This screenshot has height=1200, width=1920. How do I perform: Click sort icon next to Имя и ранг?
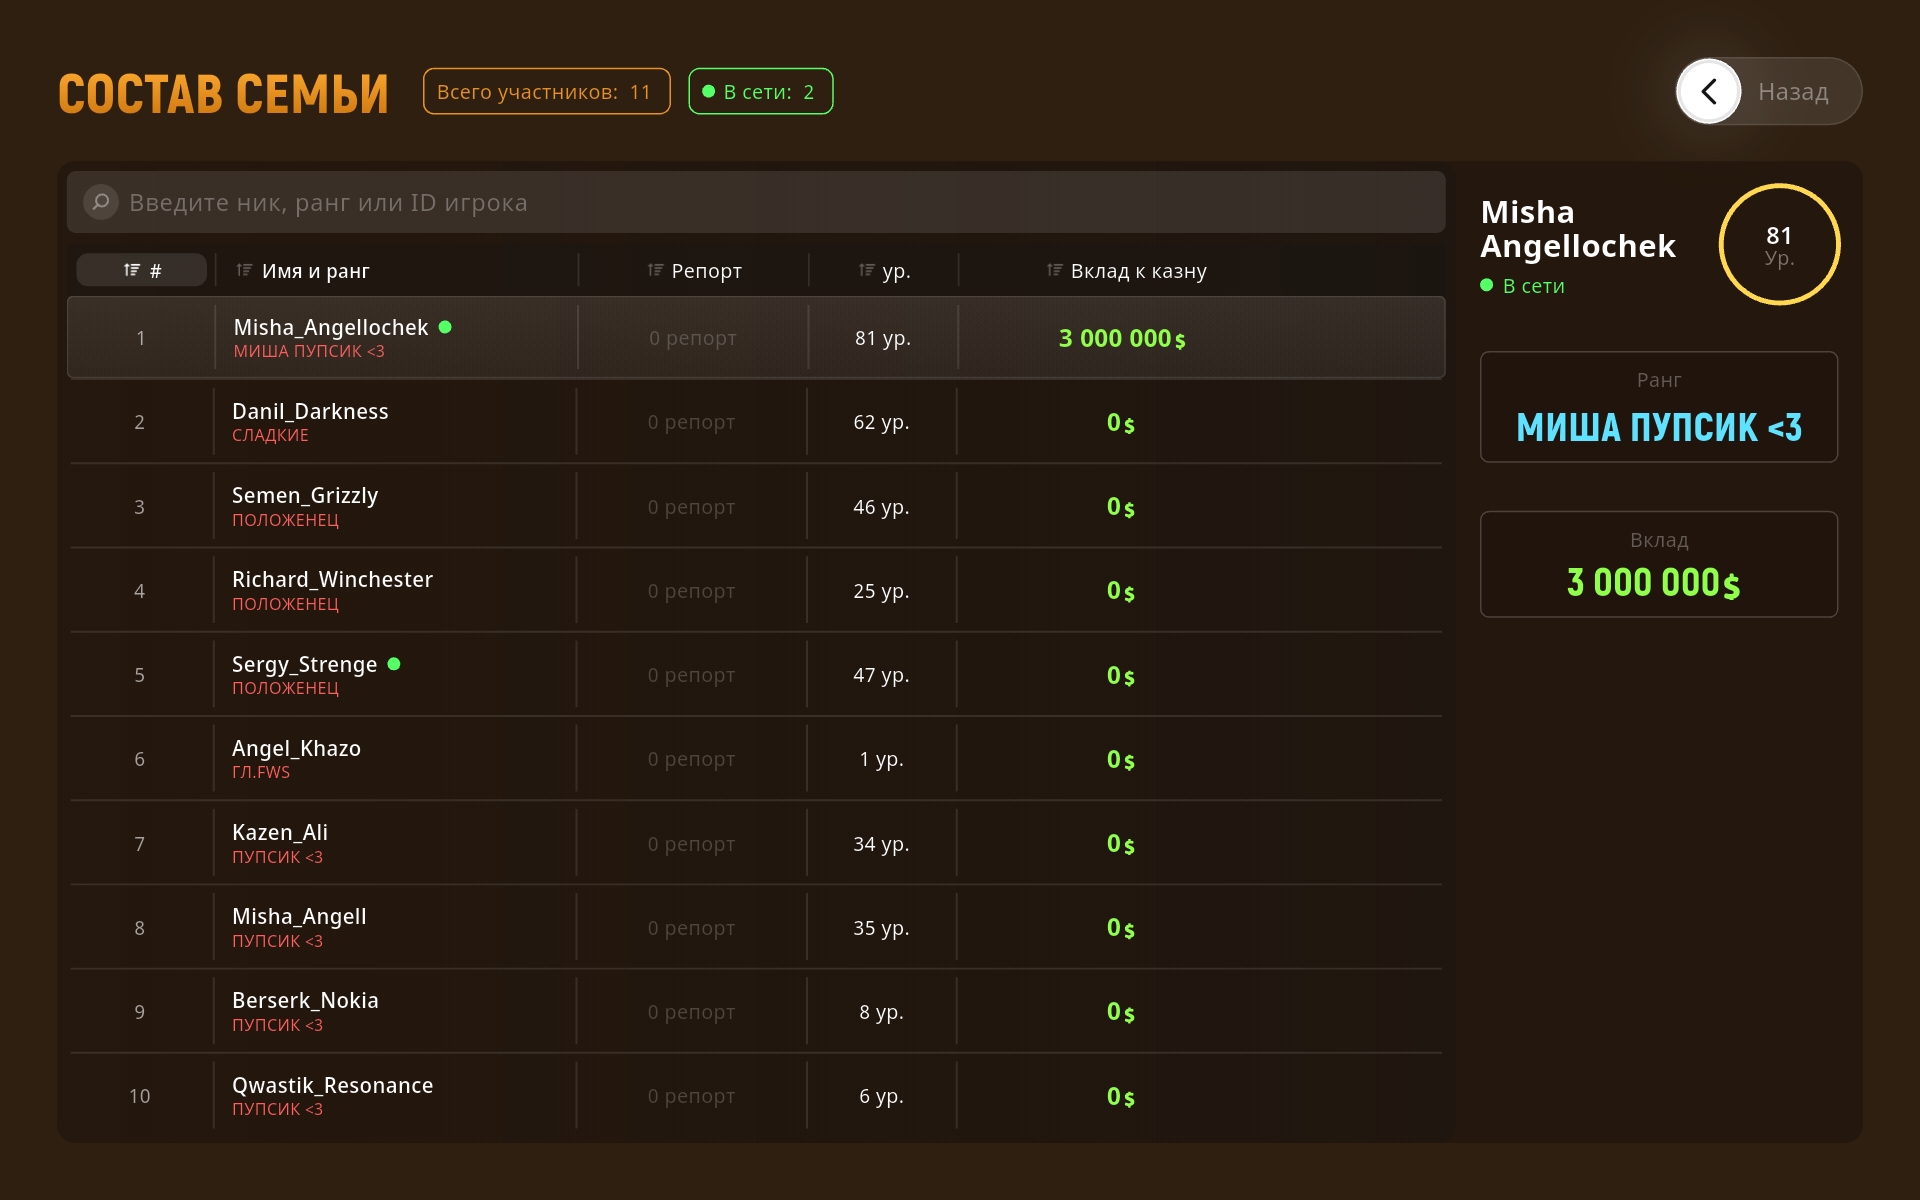point(244,270)
